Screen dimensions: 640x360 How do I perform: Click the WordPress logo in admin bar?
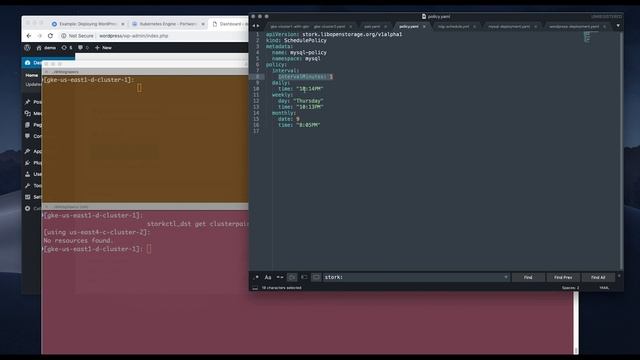(x=27, y=48)
